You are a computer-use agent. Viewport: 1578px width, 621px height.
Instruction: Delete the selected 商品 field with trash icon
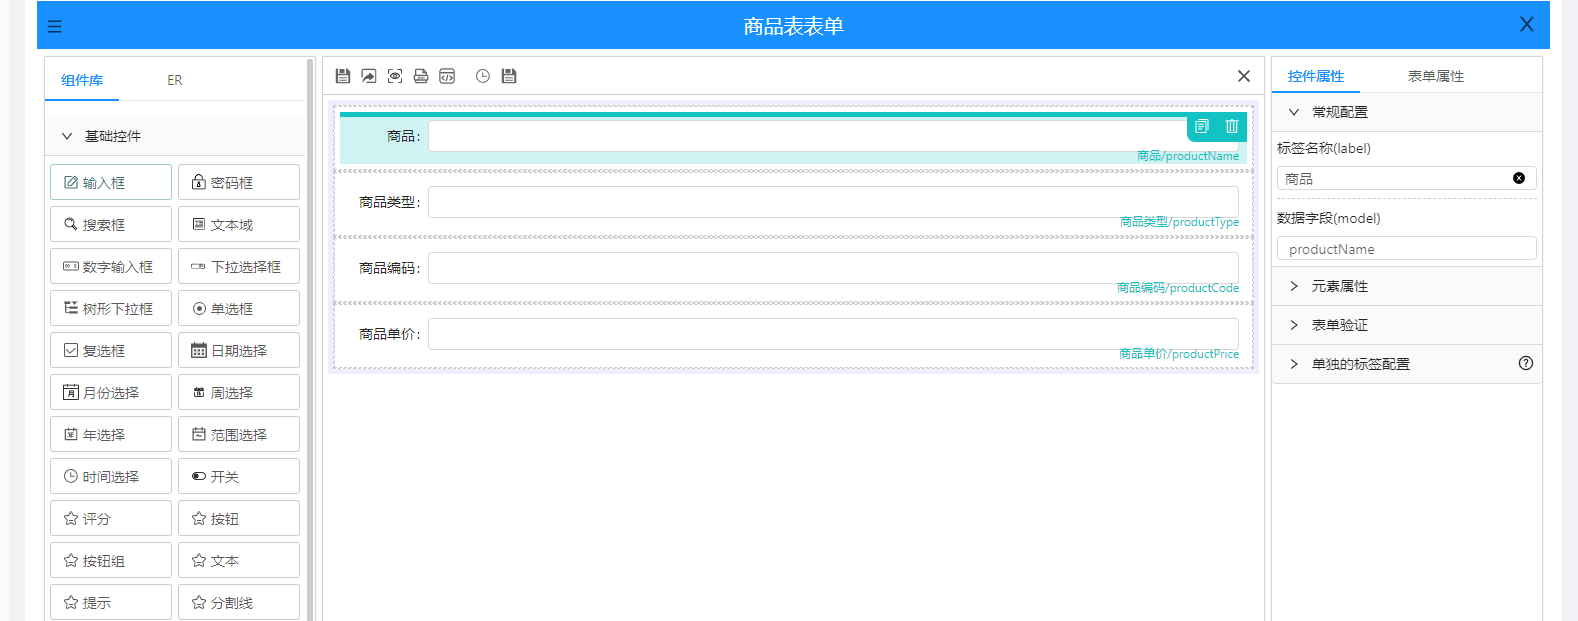[x=1232, y=126]
